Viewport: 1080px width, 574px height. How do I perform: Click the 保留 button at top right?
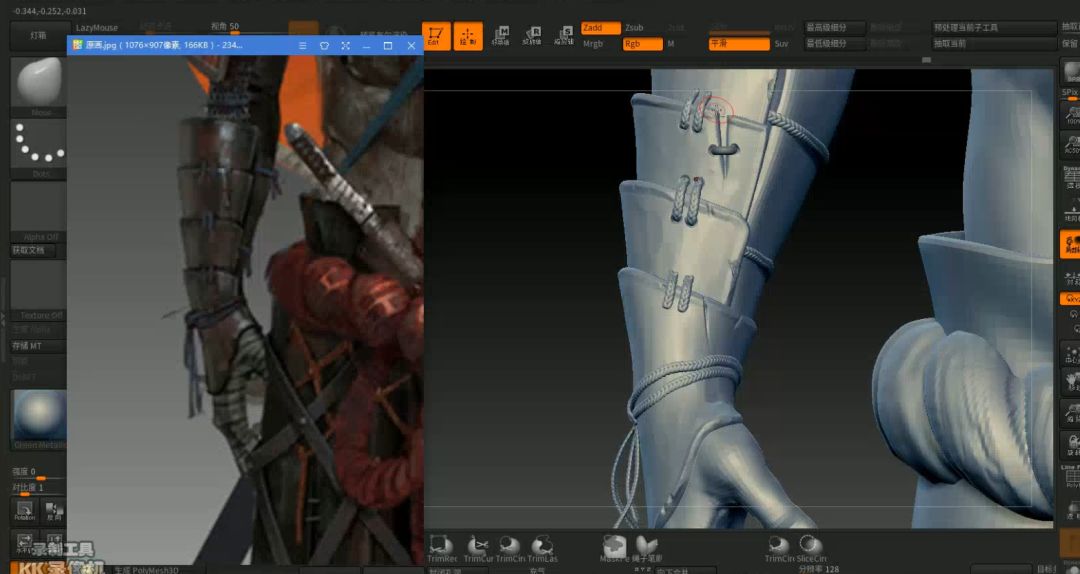(1070, 43)
